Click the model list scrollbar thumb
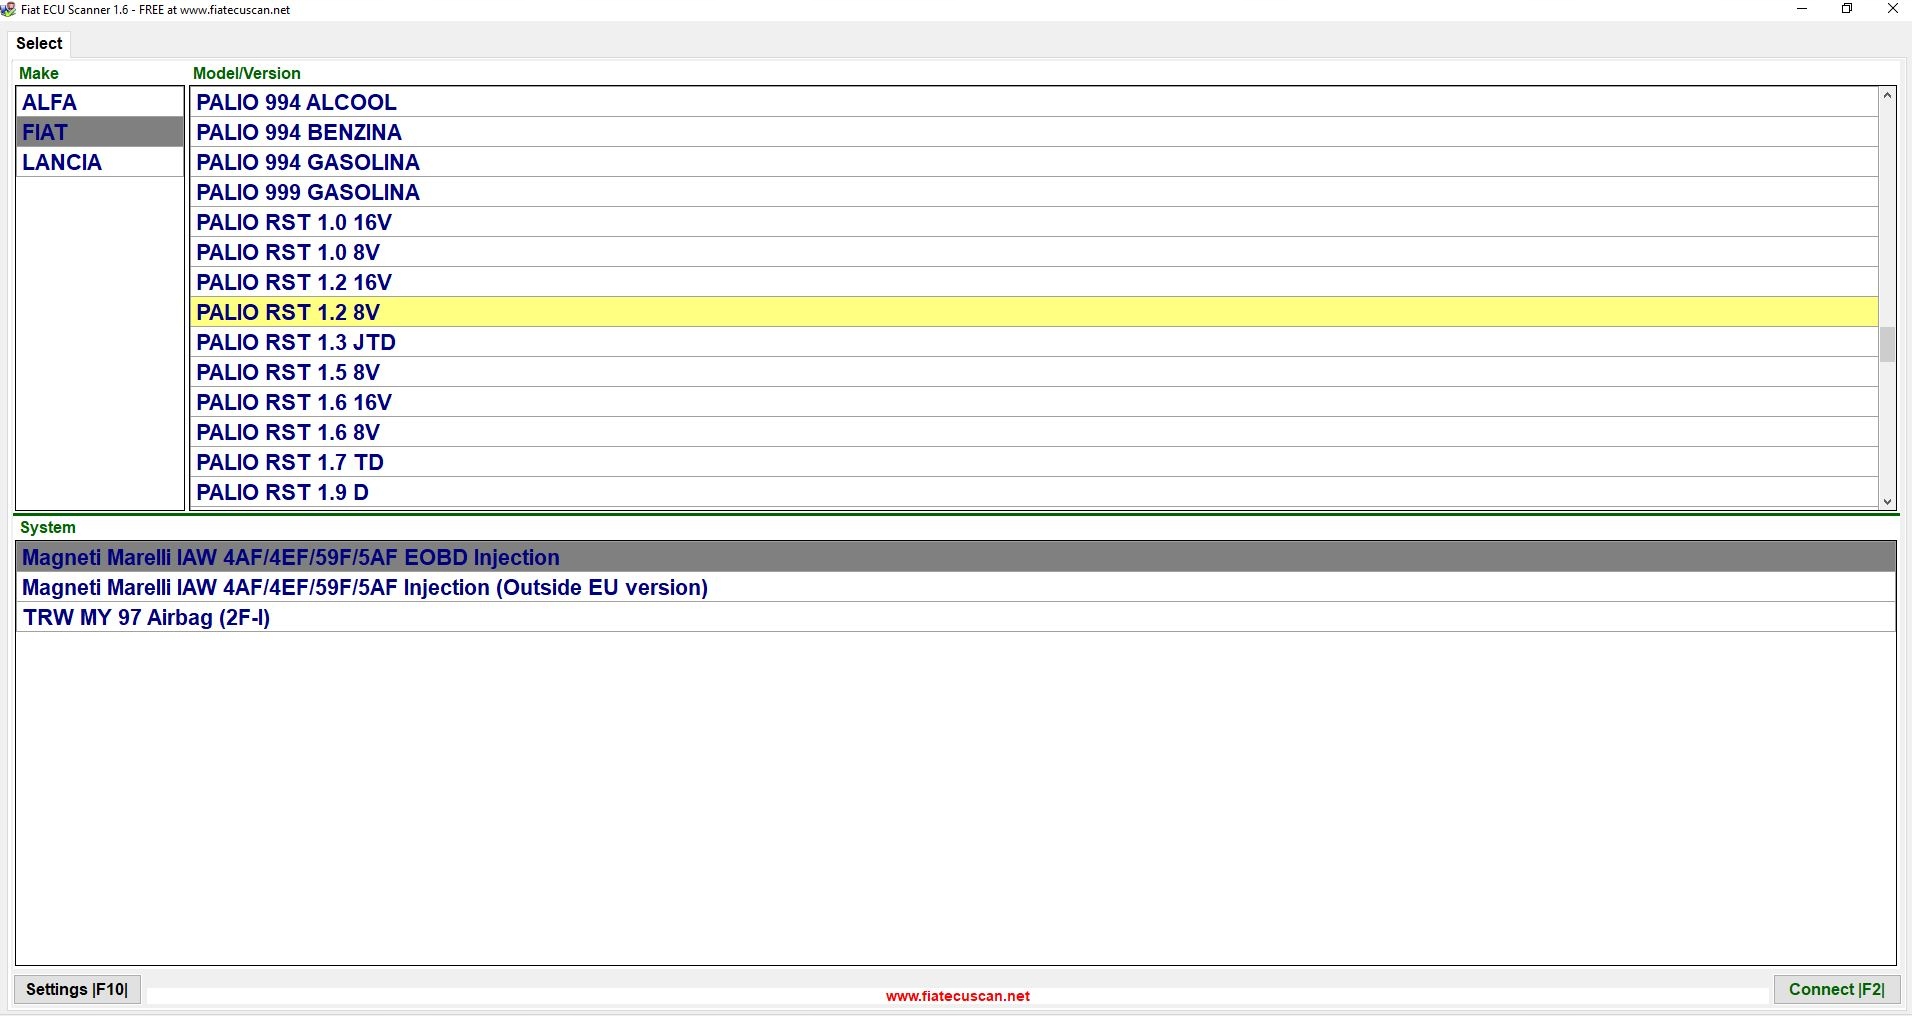The width and height of the screenshot is (1912, 1016). [x=1888, y=345]
